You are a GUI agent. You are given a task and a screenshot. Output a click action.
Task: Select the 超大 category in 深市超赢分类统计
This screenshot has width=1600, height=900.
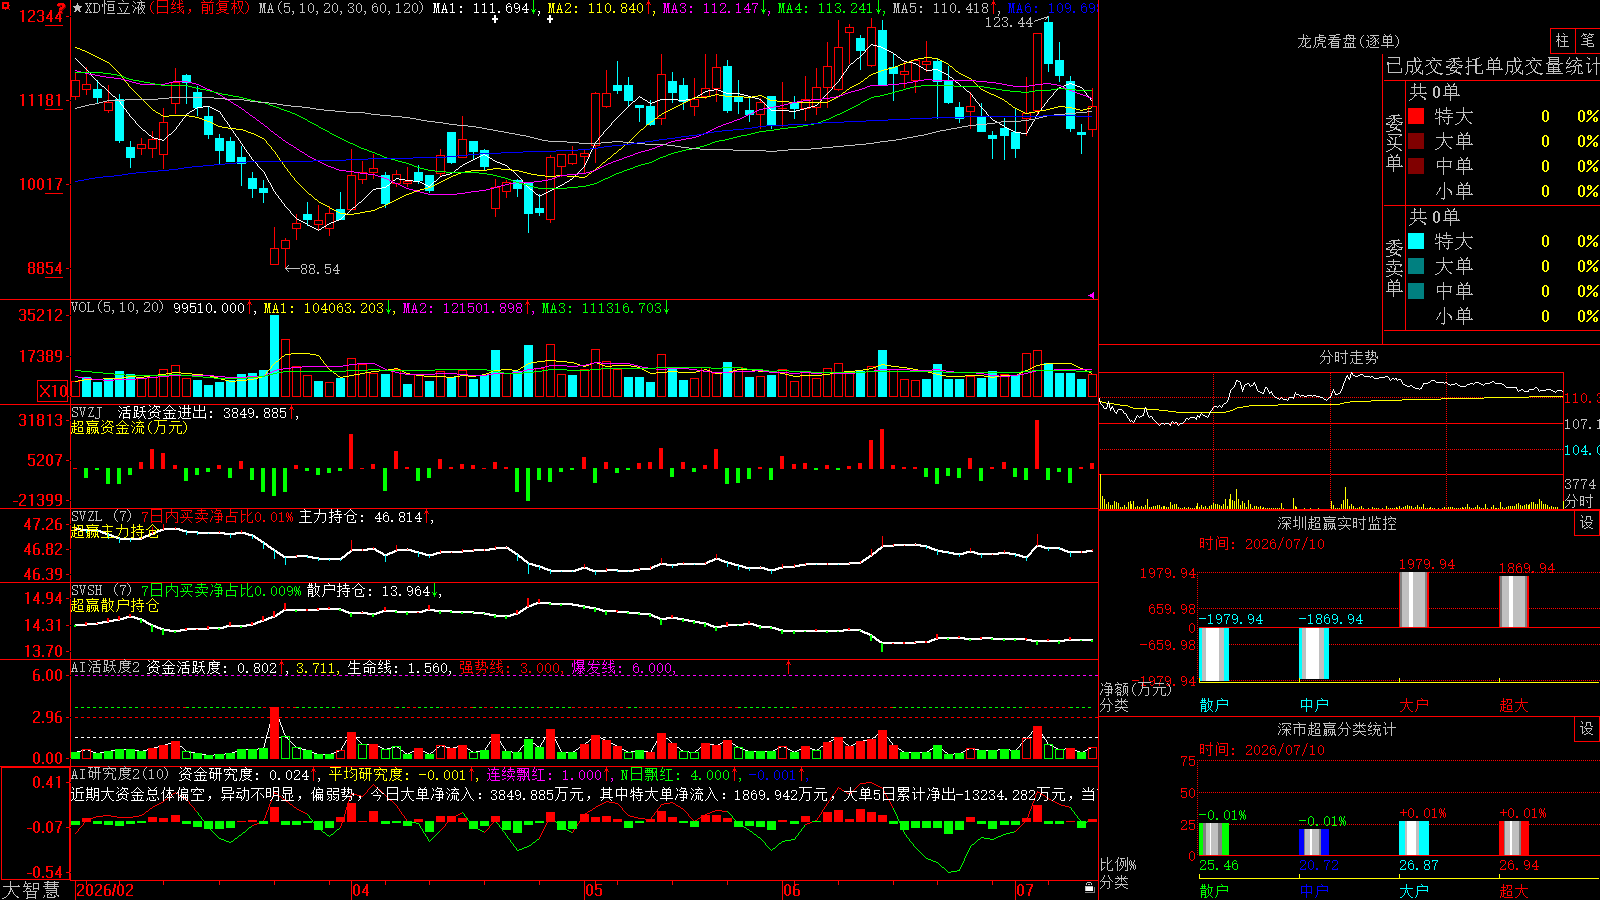(x=1514, y=890)
